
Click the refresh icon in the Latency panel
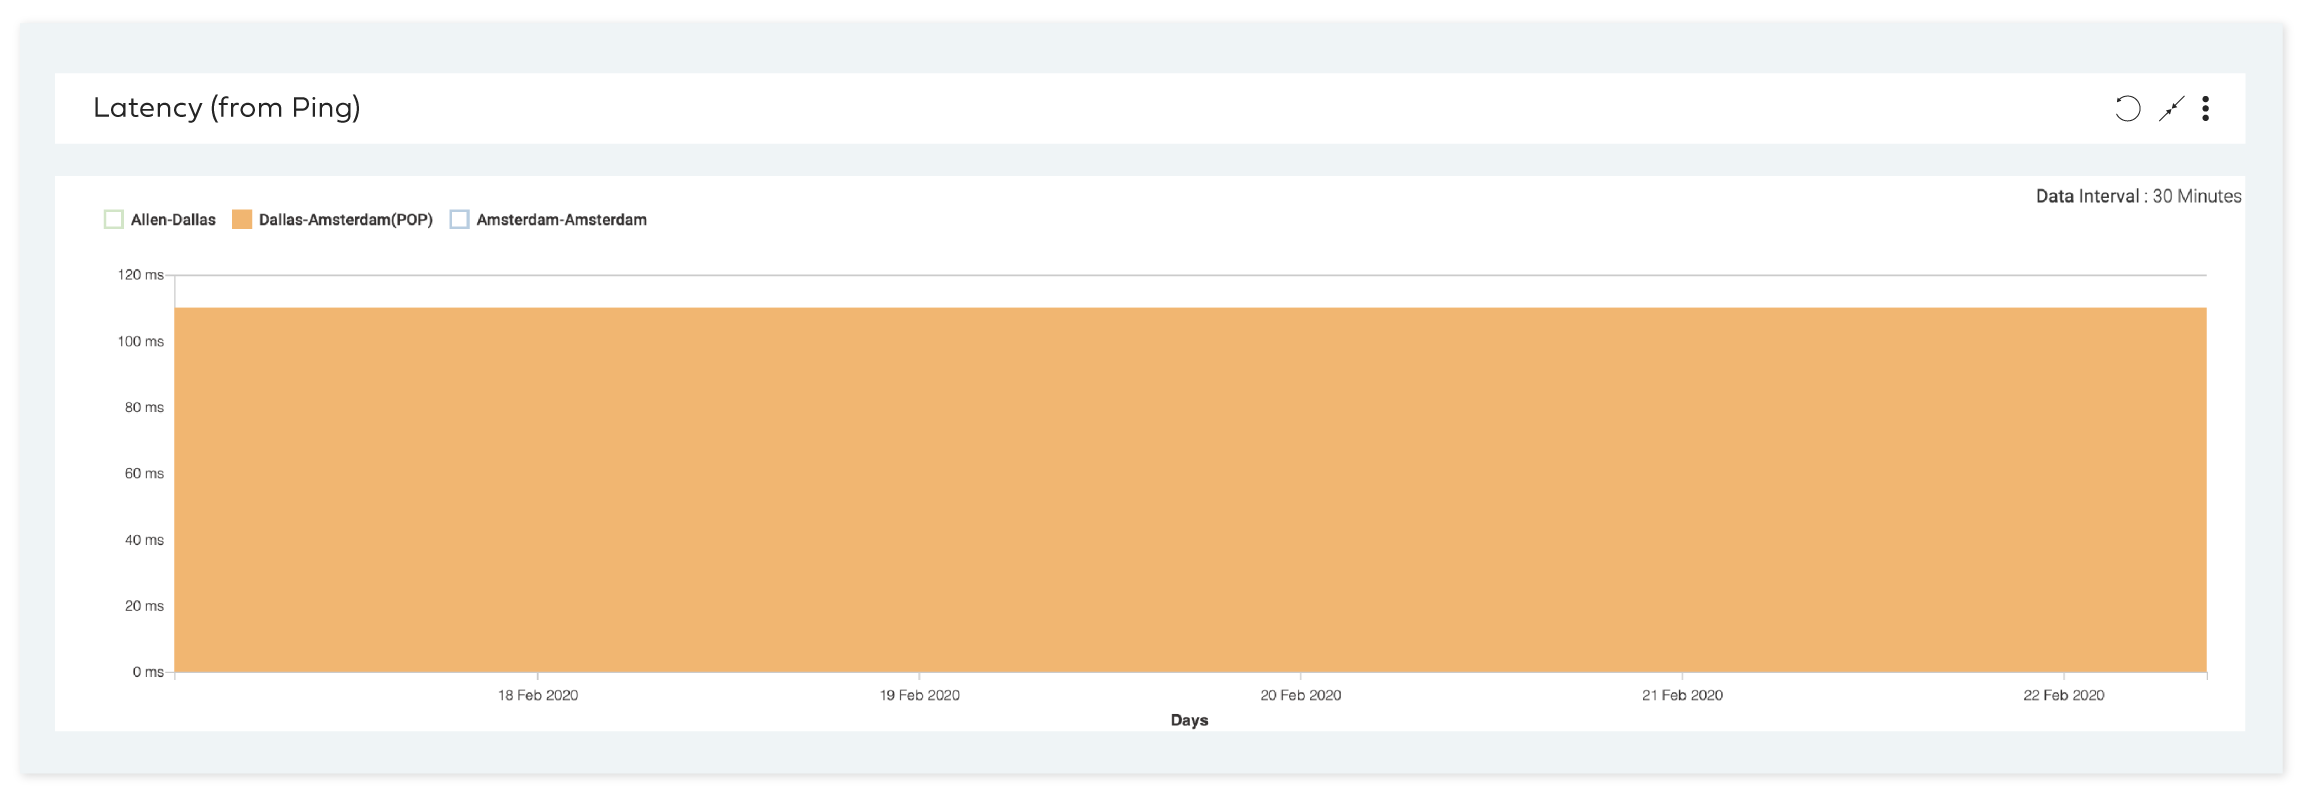2127,108
